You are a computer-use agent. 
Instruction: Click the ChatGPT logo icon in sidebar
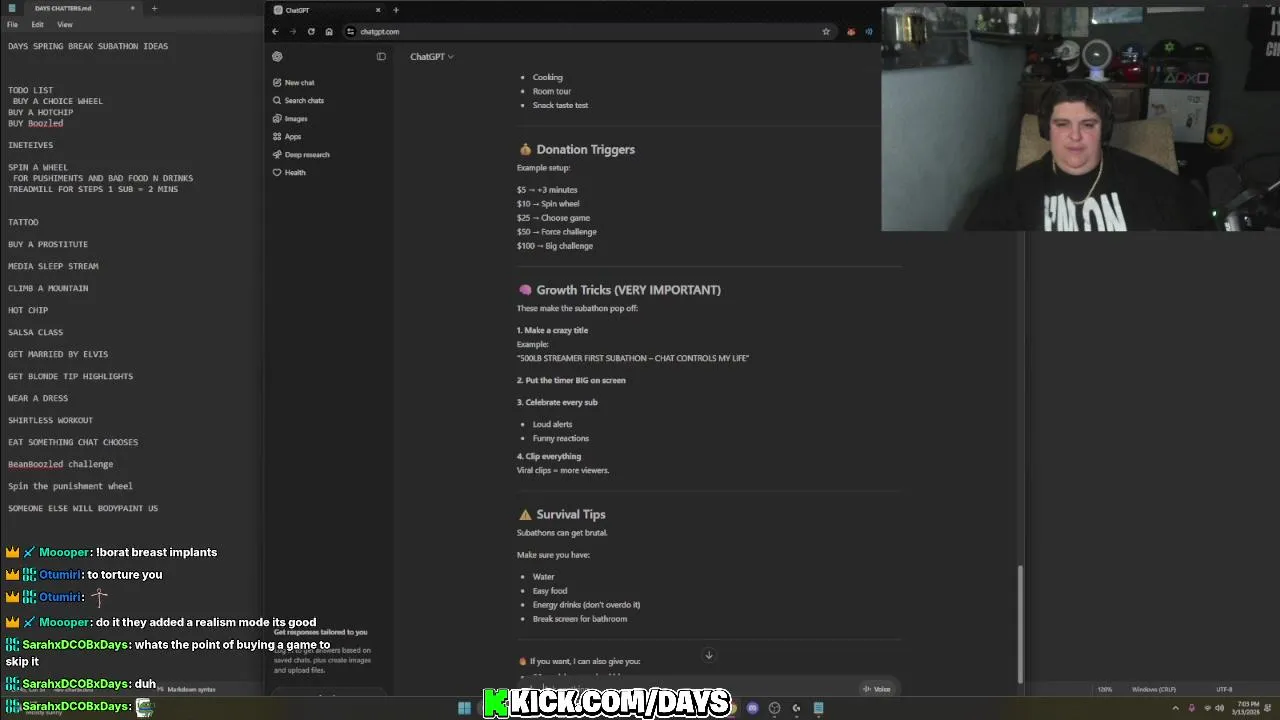click(x=277, y=57)
